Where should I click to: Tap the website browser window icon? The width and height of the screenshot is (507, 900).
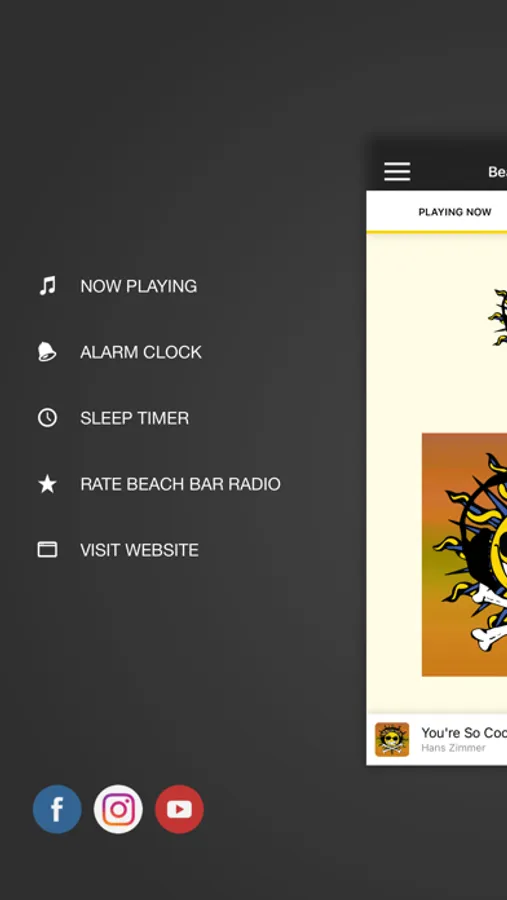[x=47, y=549]
